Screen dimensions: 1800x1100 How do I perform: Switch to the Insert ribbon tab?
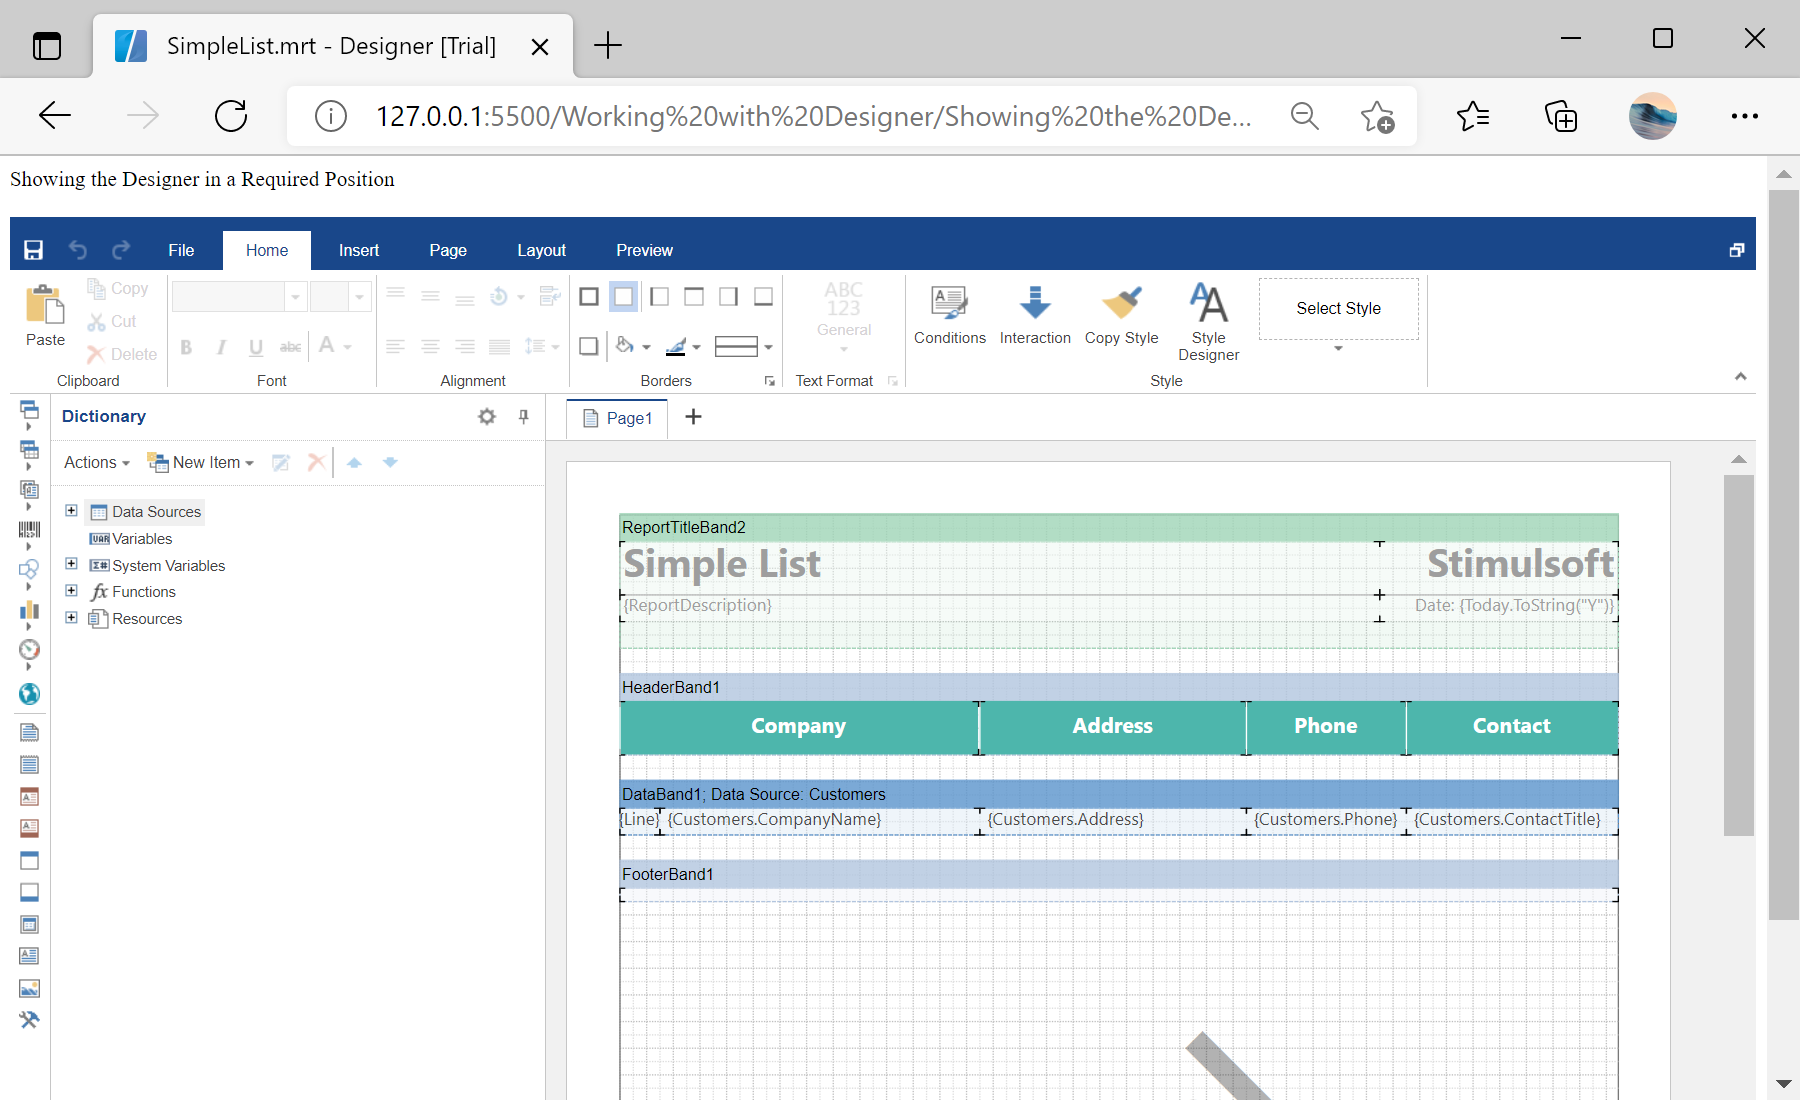pyautogui.click(x=359, y=250)
